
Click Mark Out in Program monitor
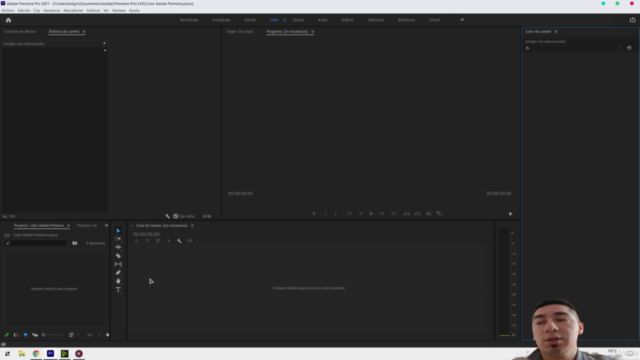(336, 213)
